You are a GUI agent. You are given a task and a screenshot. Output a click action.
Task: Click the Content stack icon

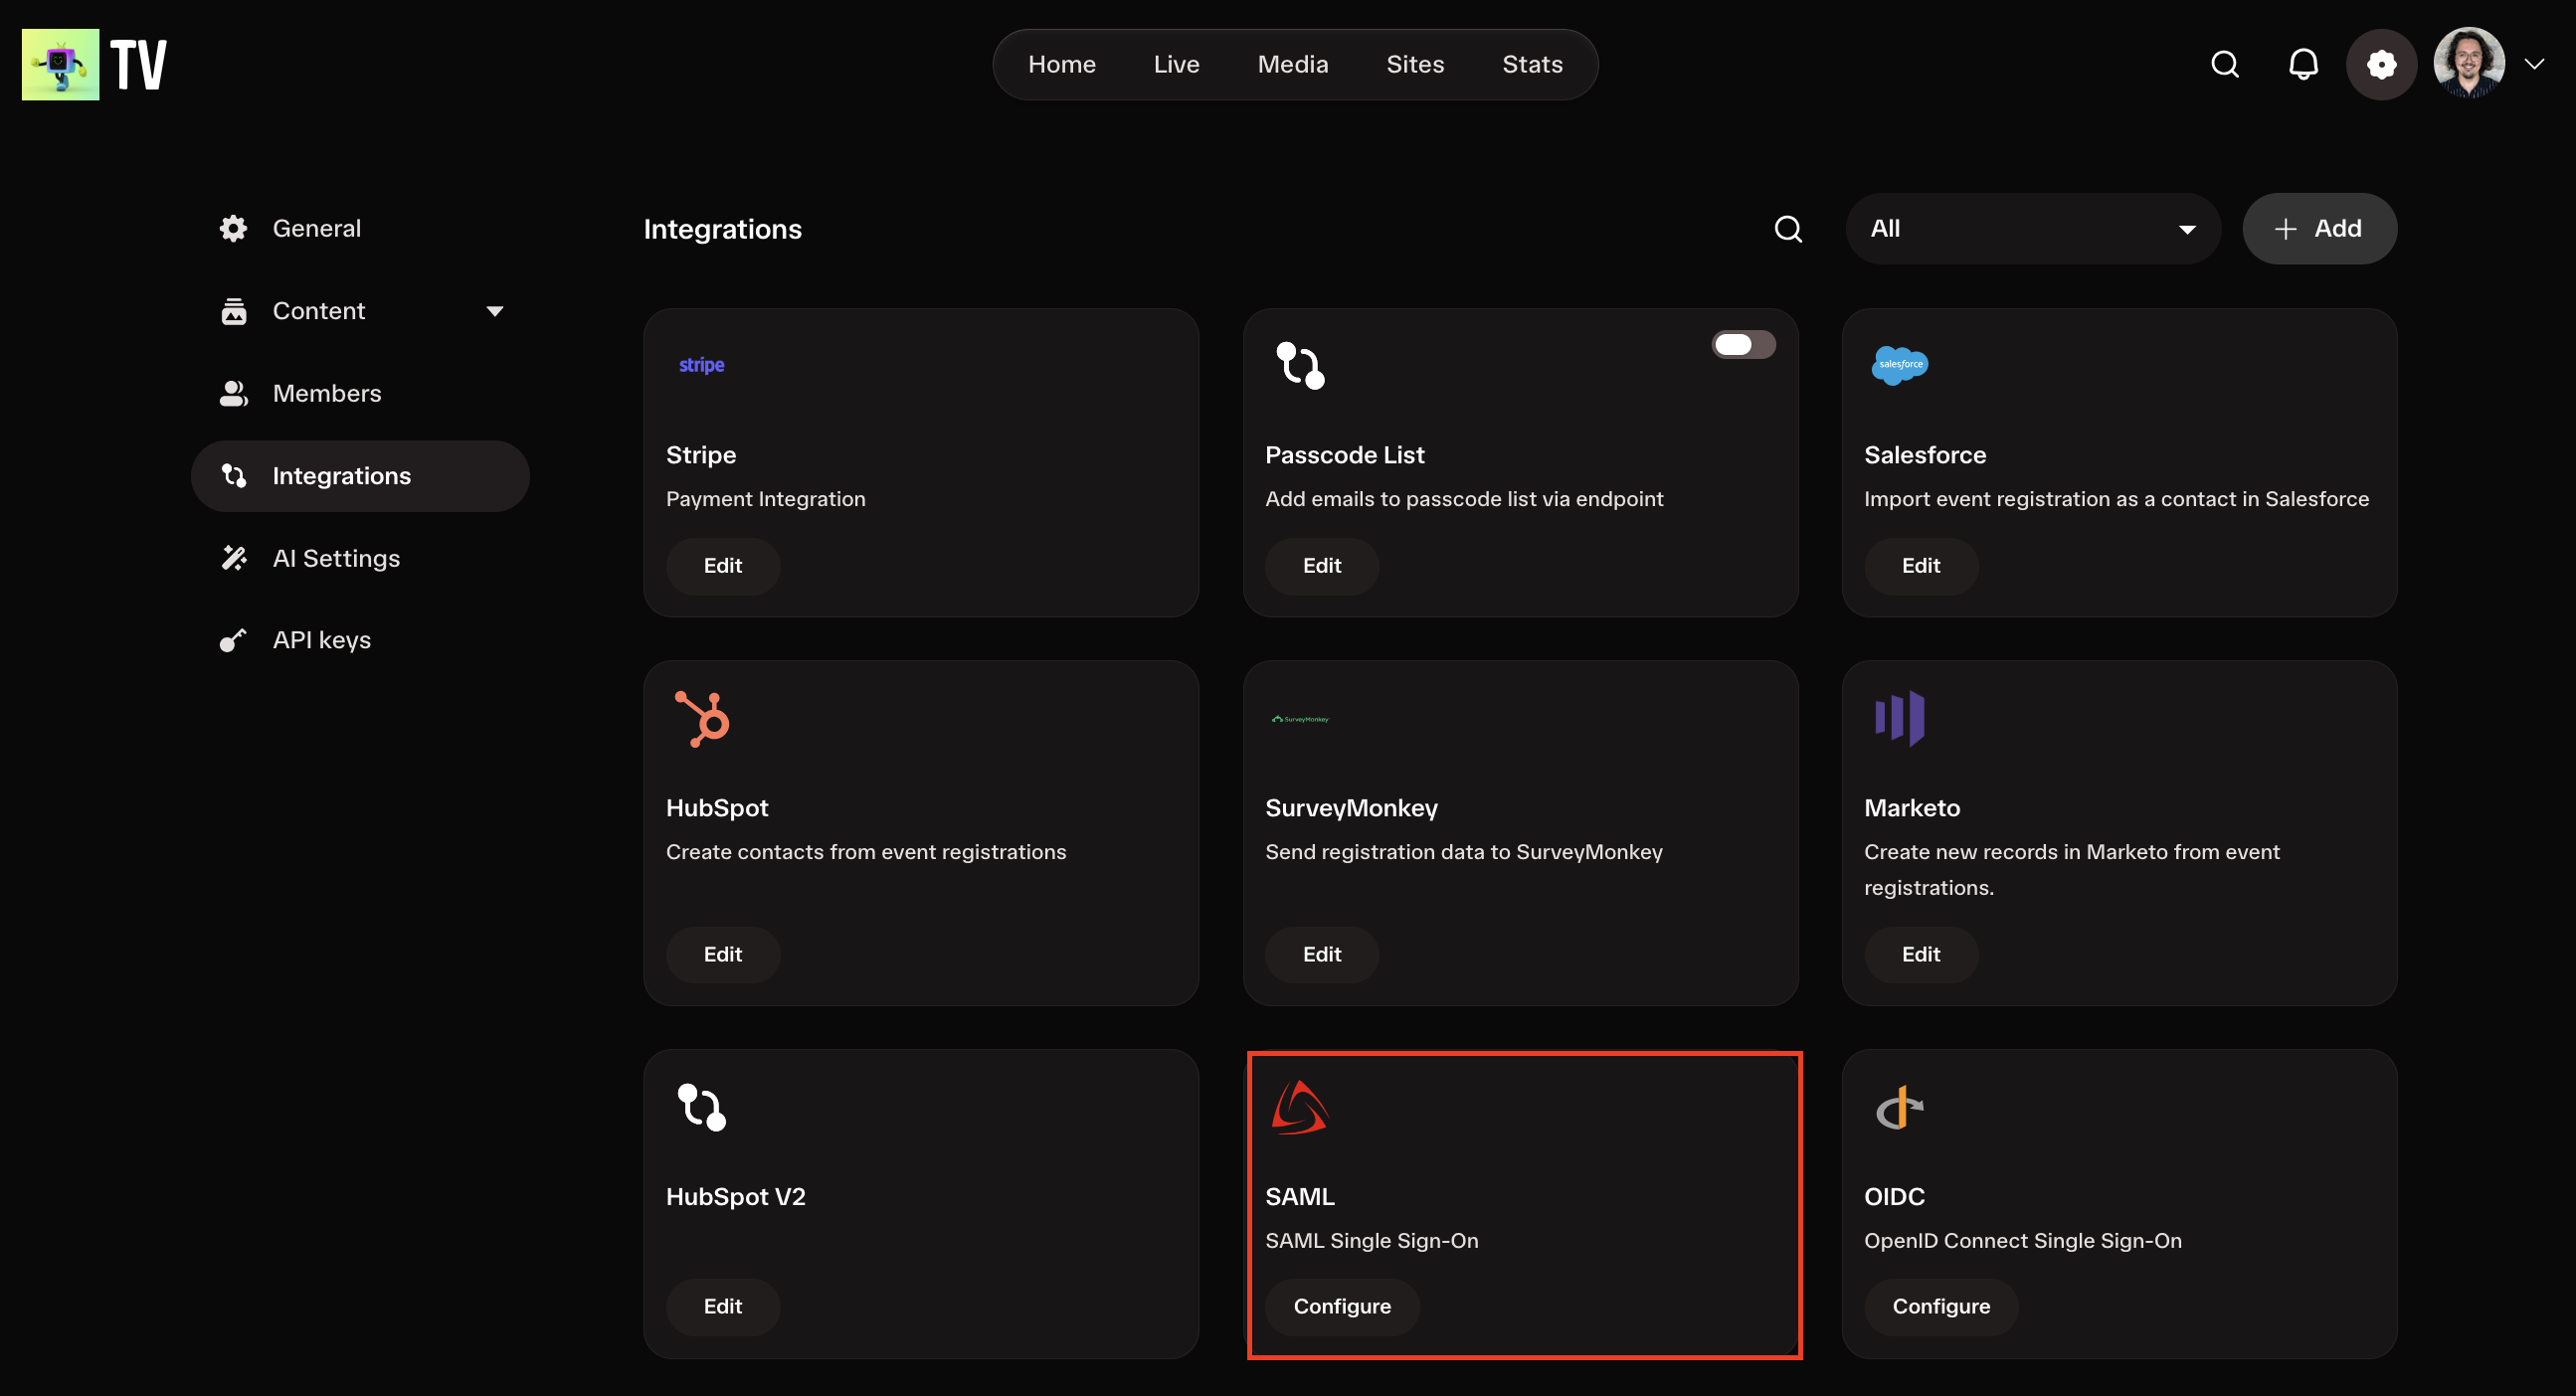coord(233,311)
